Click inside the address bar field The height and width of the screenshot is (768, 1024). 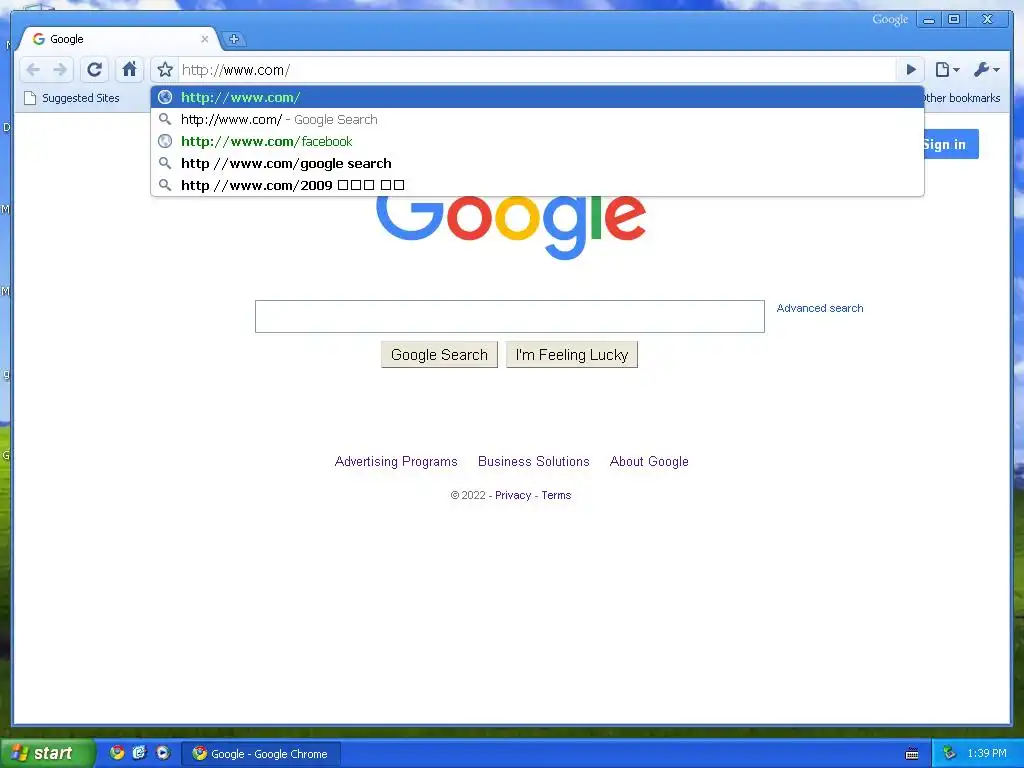[536, 70]
